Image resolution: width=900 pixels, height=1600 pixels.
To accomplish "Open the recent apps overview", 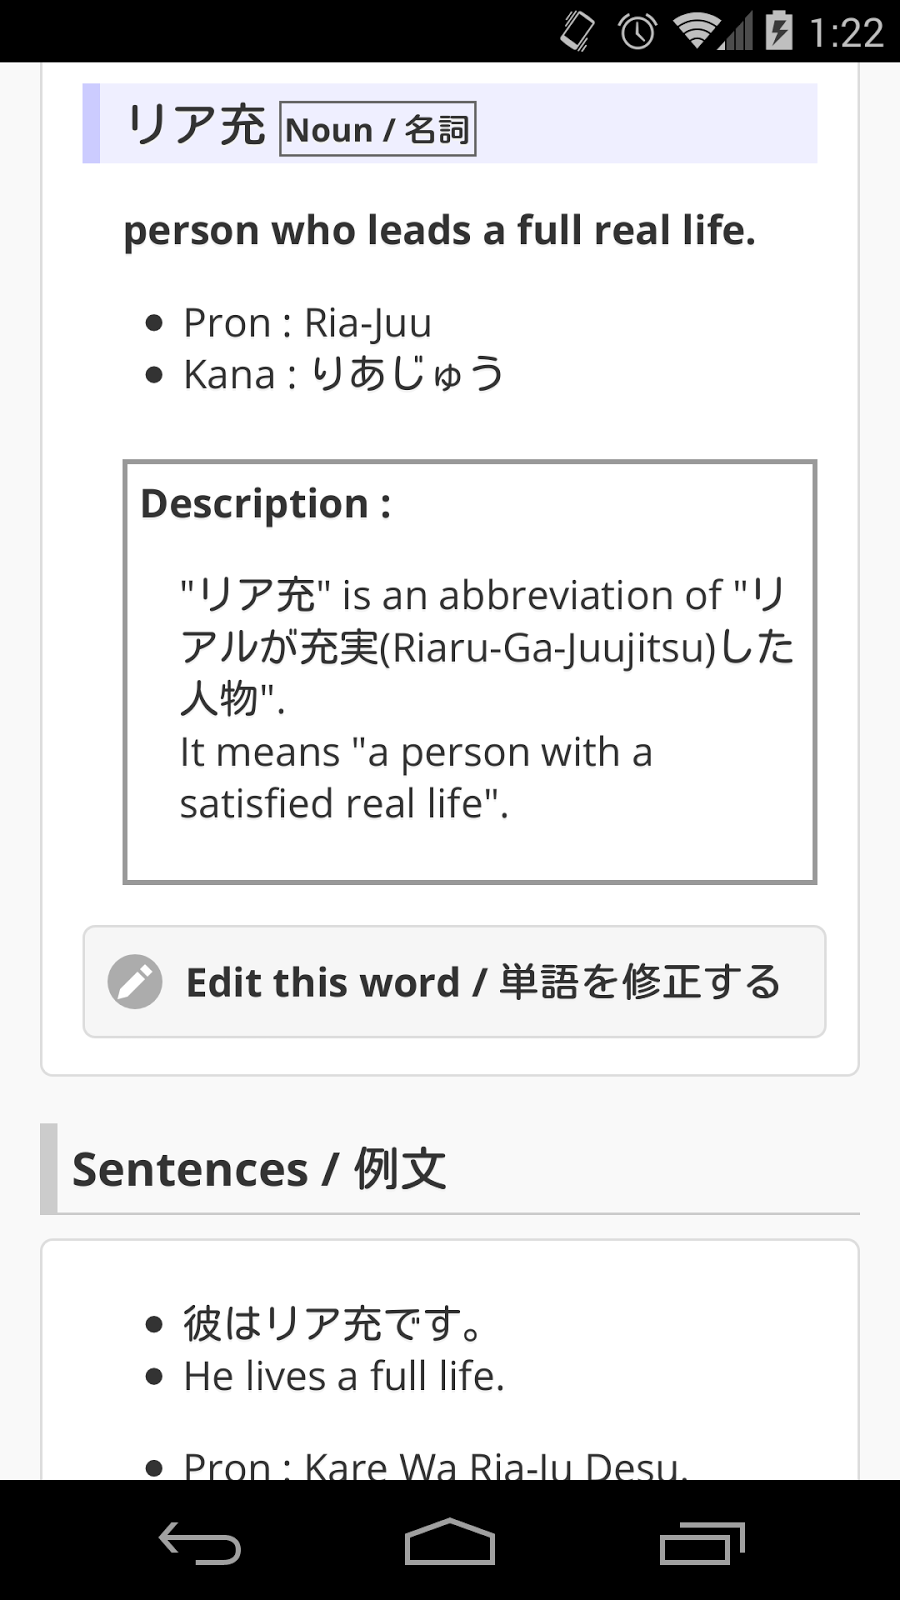I will point(701,1542).
